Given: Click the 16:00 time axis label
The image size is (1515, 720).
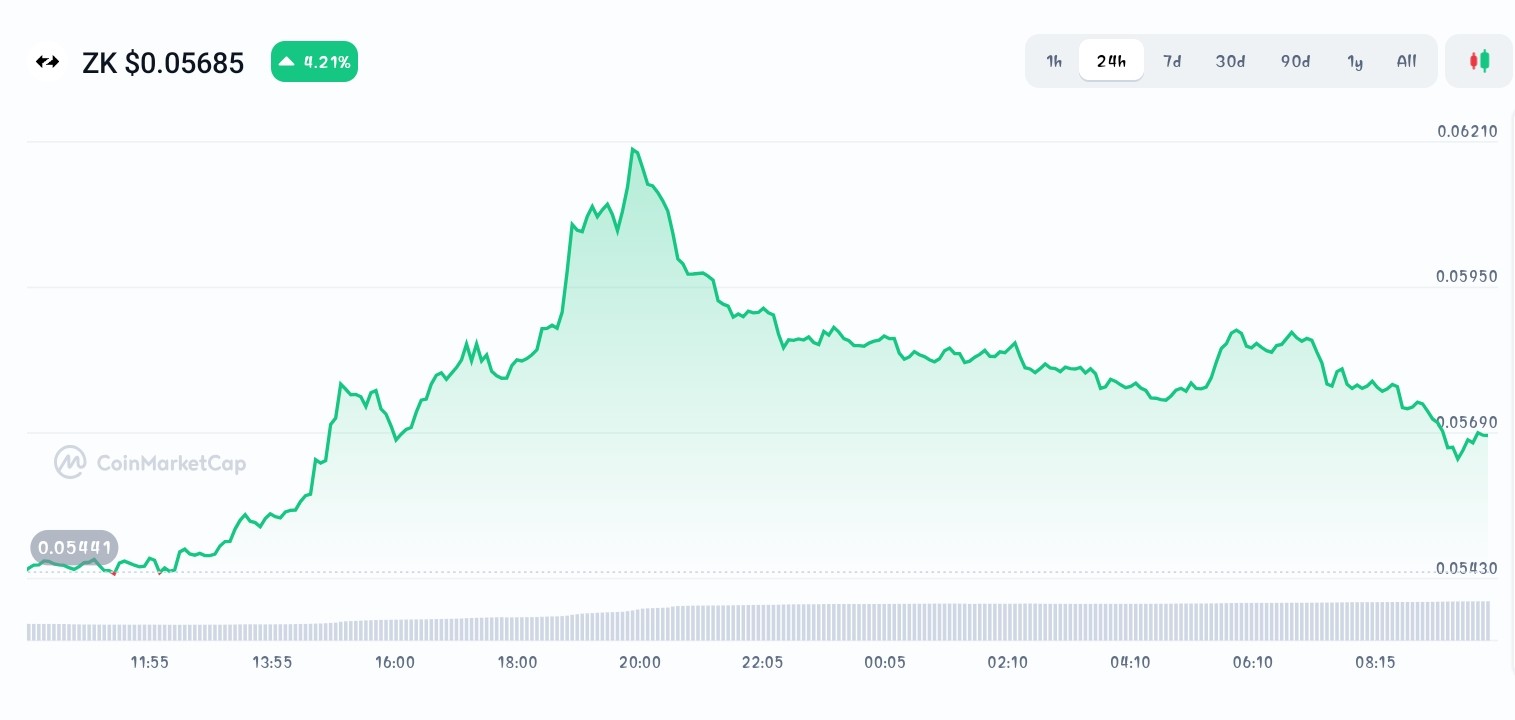Looking at the screenshot, I should click(x=395, y=662).
